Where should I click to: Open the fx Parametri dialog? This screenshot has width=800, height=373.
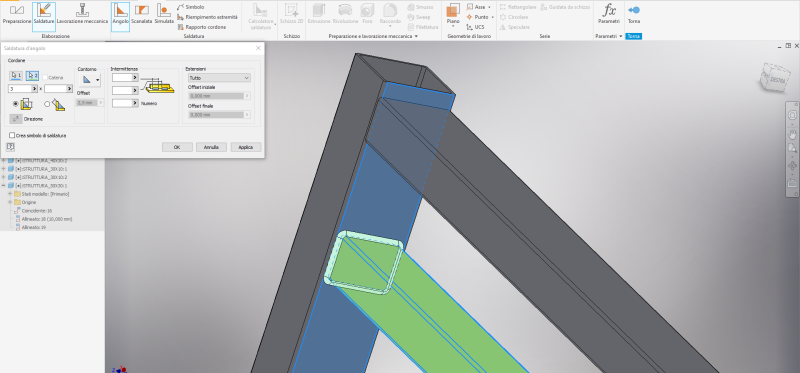pos(609,14)
